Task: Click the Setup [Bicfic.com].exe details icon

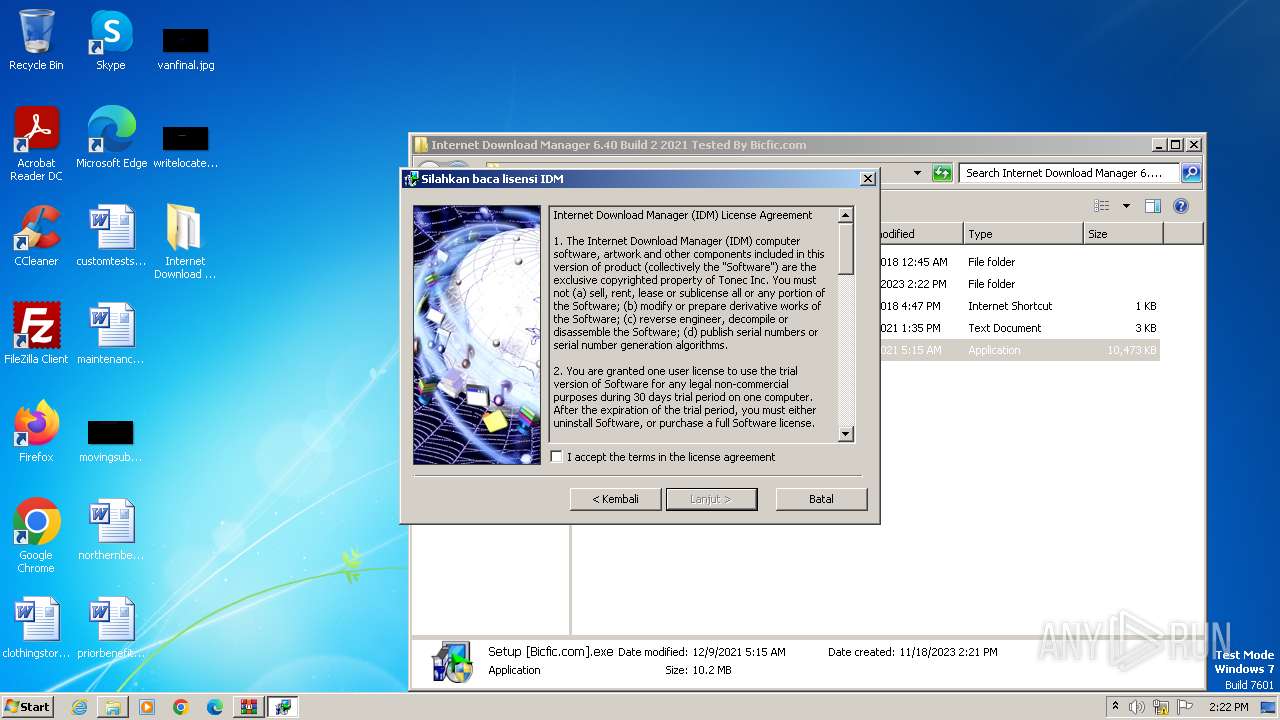Action: (452, 661)
